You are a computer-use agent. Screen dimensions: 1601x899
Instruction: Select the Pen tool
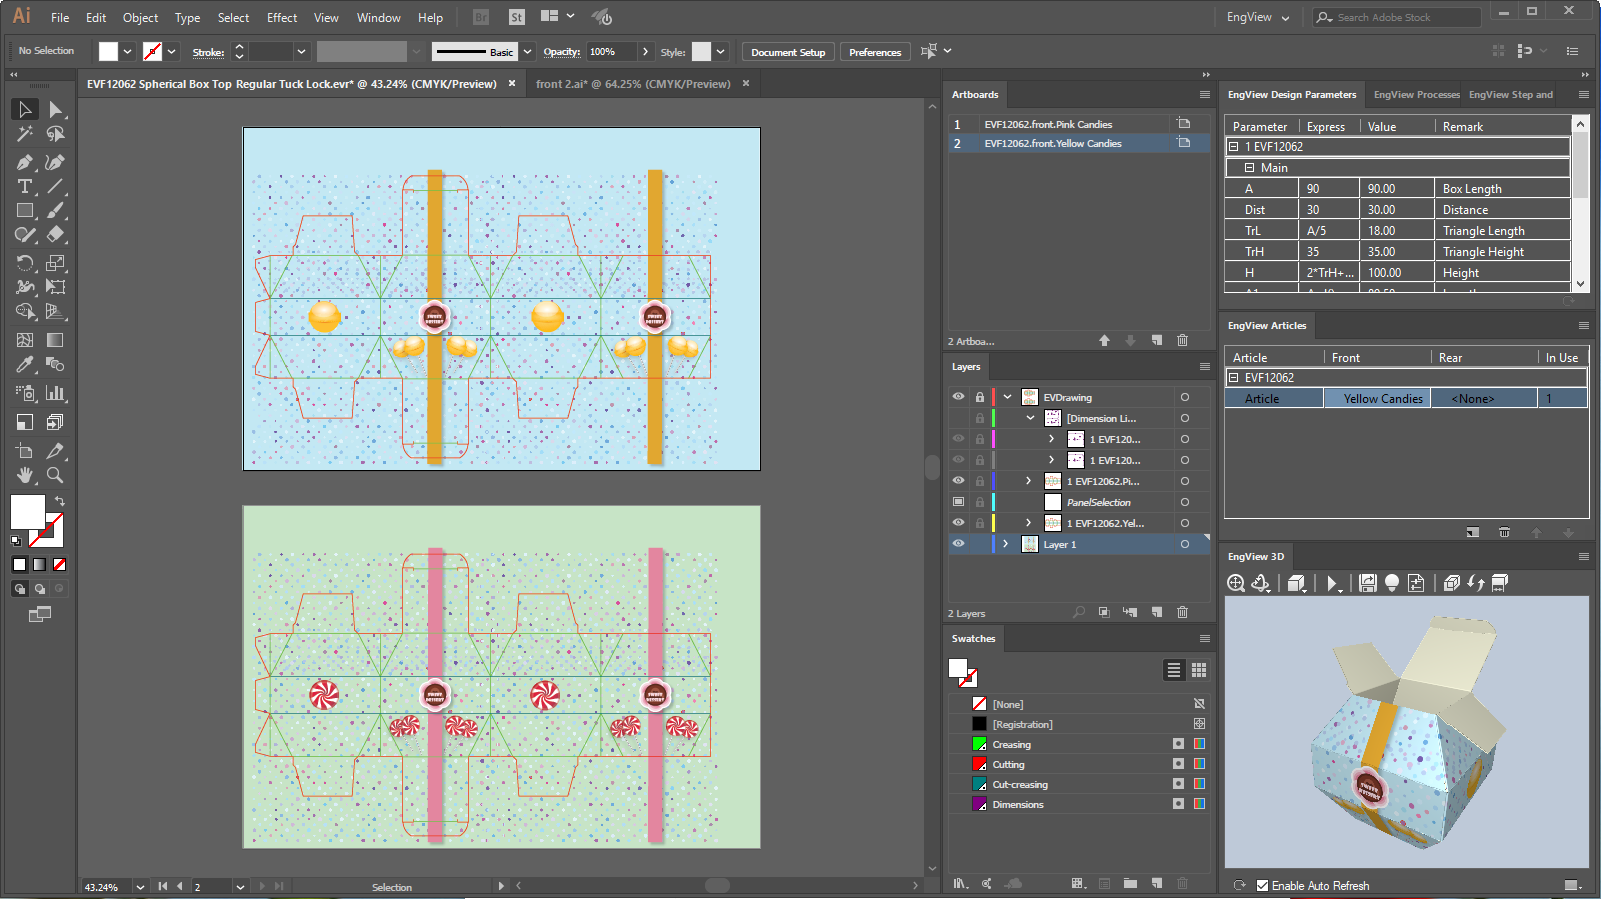click(25, 162)
